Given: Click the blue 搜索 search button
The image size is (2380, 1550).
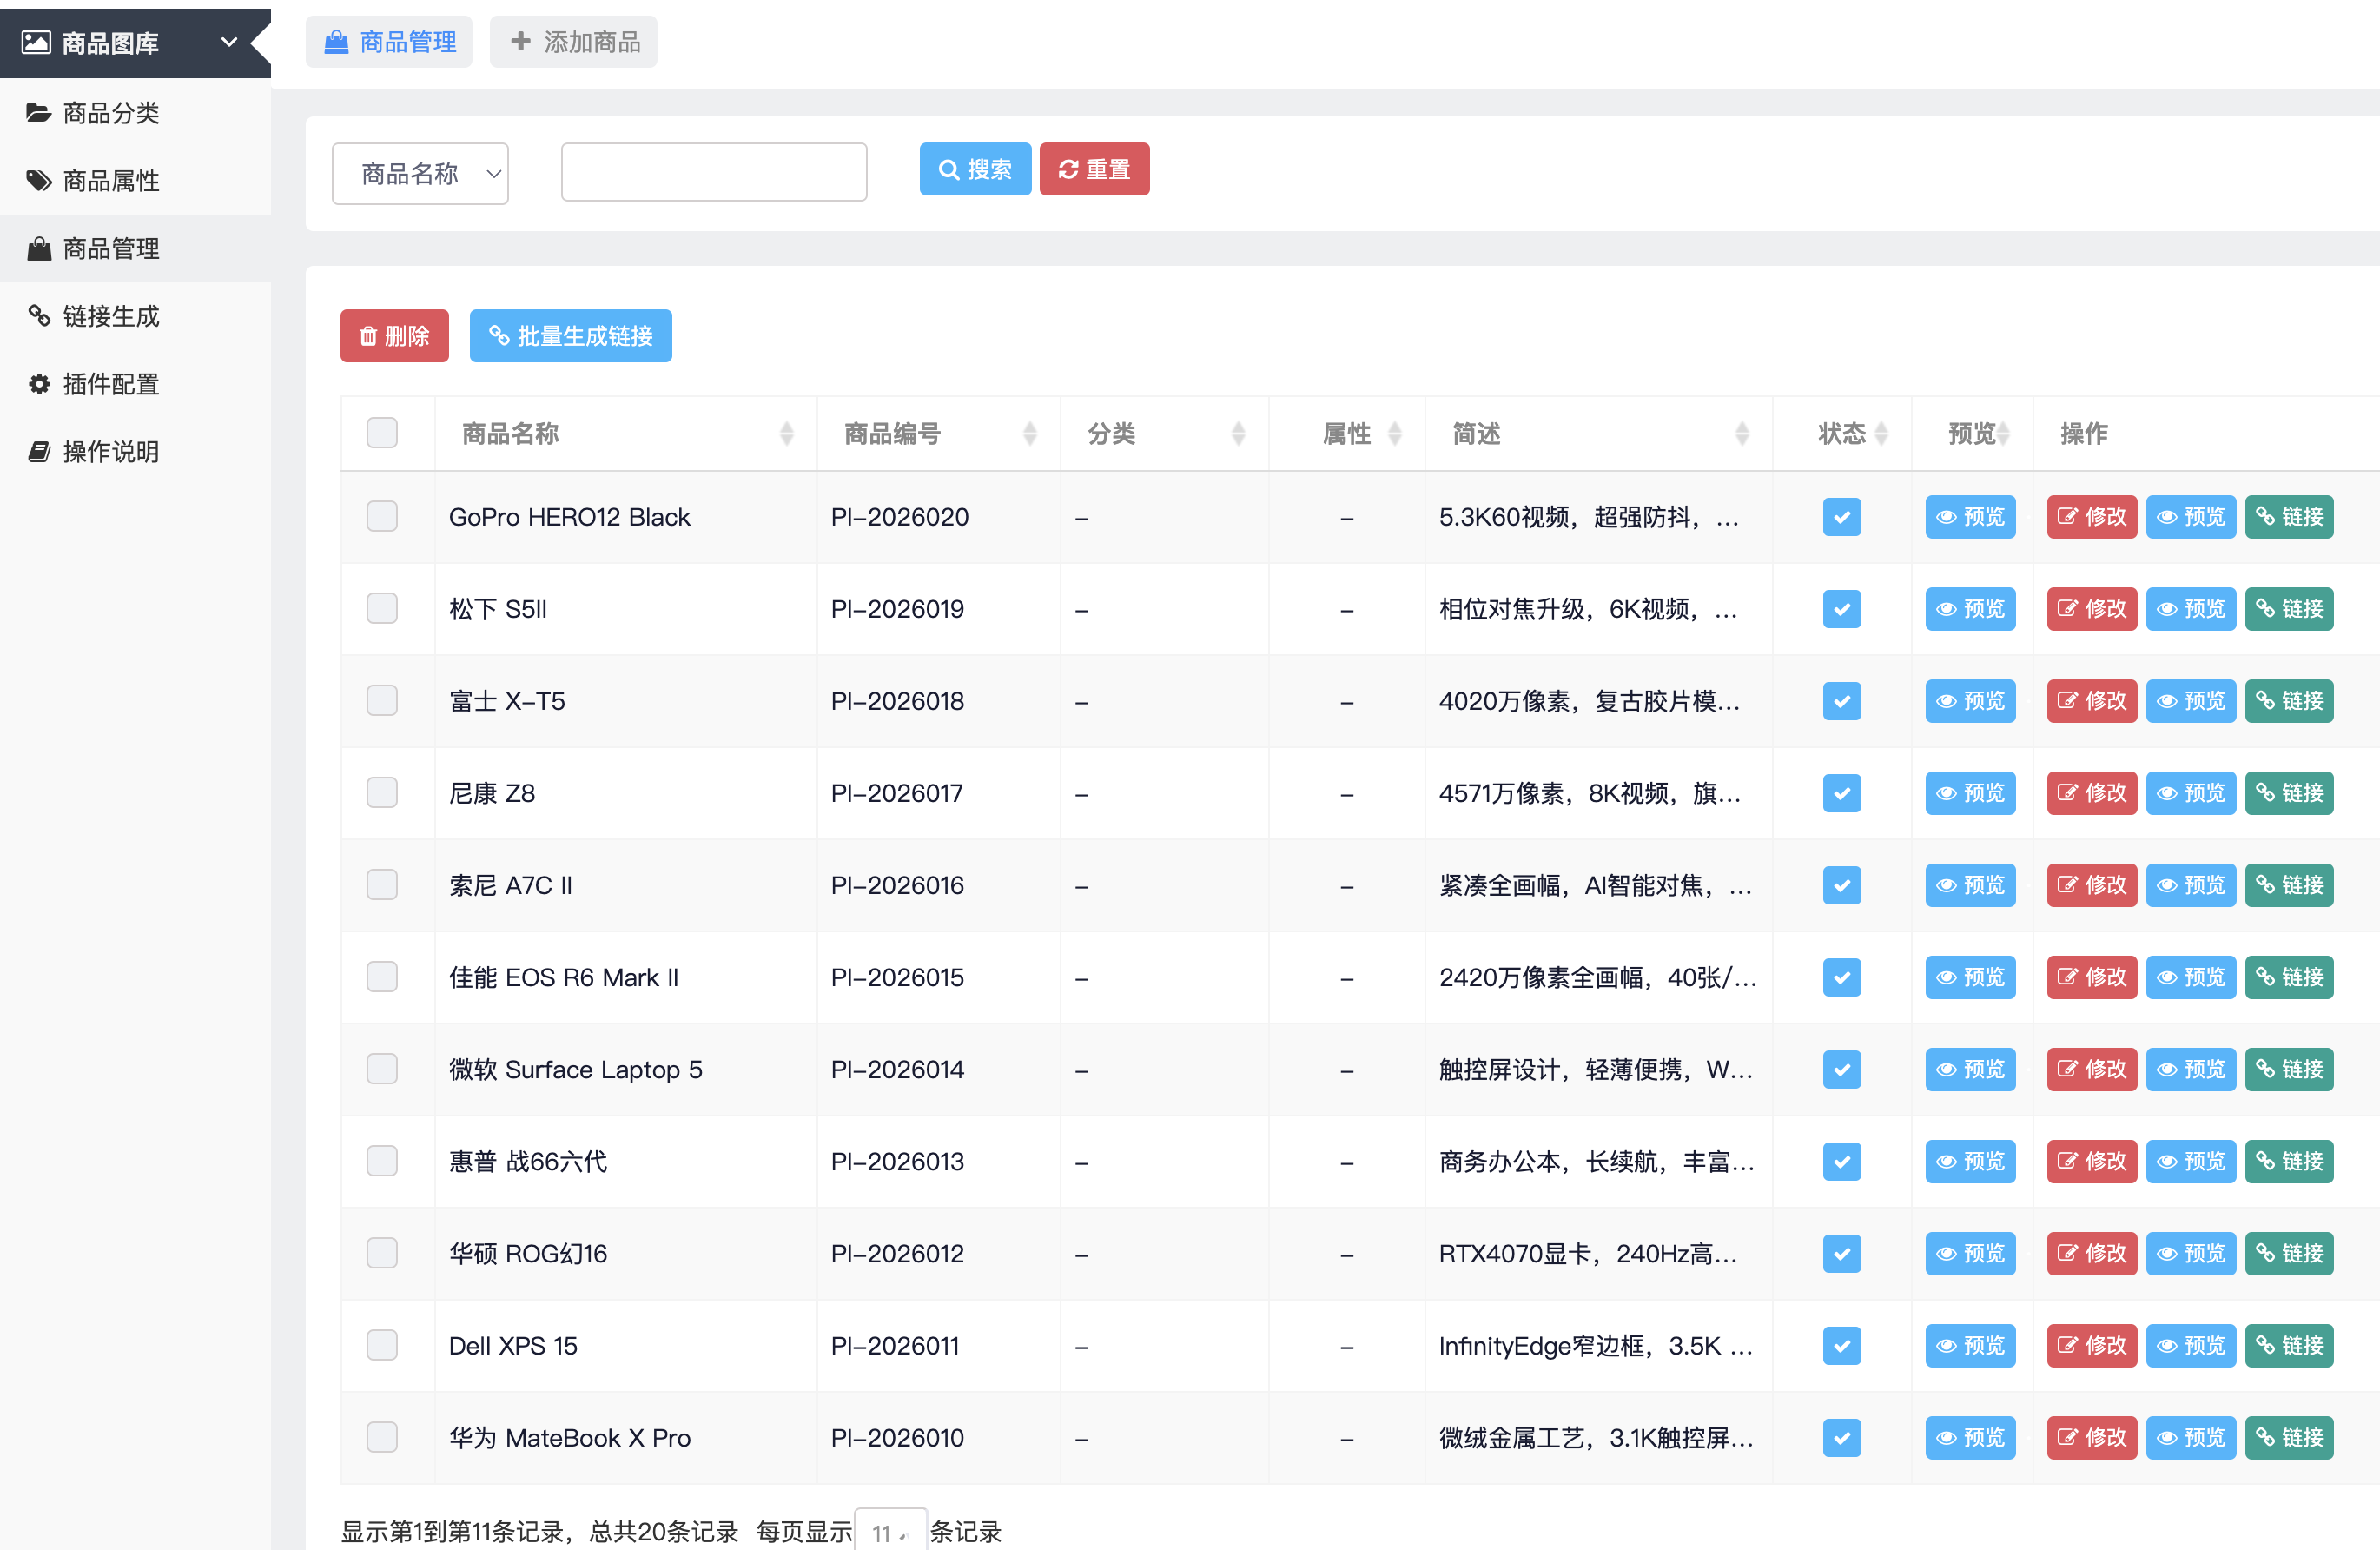Looking at the screenshot, I should pyautogui.click(x=975, y=169).
